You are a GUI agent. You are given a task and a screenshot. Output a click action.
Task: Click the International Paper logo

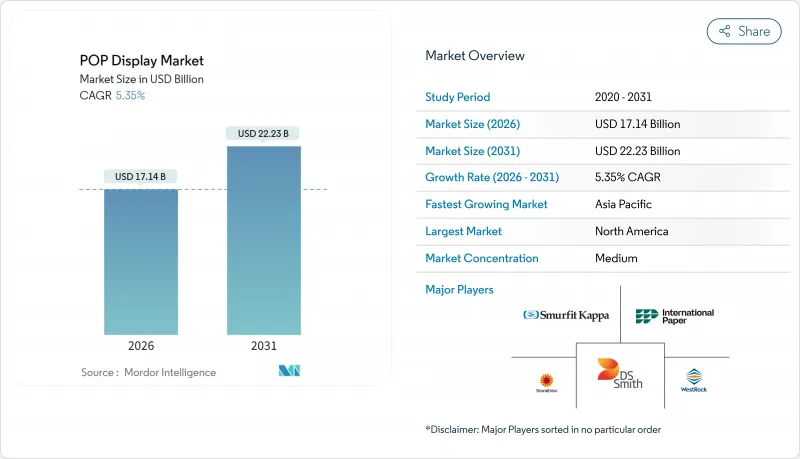click(x=675, y=316)
